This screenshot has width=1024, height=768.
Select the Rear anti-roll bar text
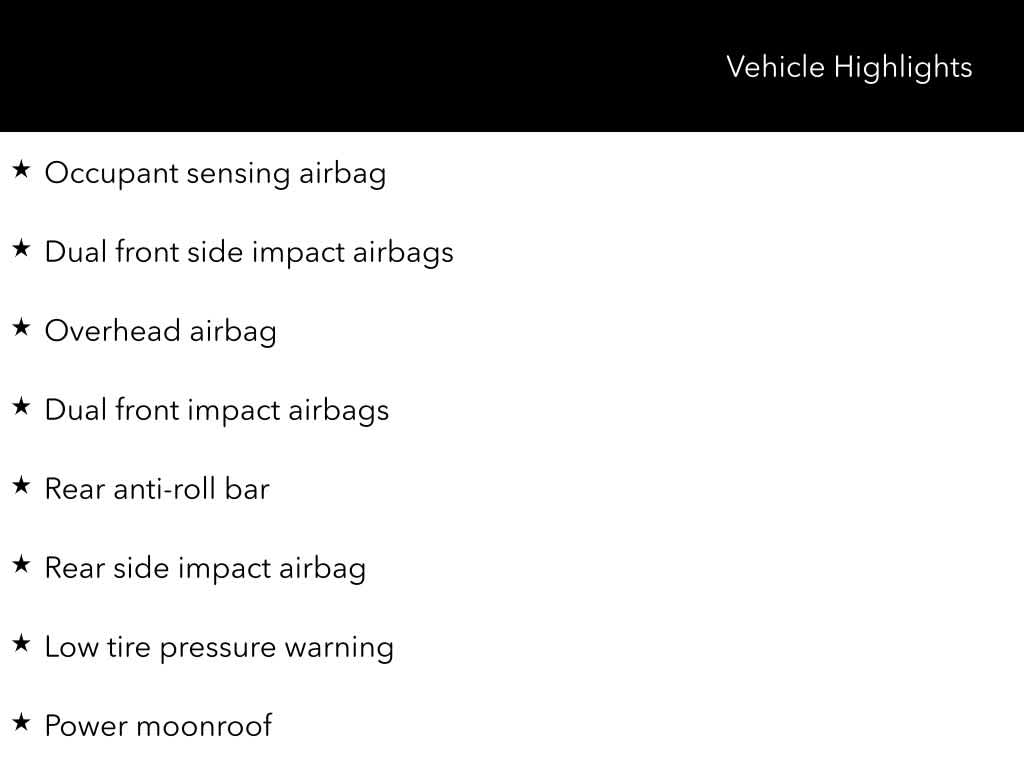pos(157,489)
